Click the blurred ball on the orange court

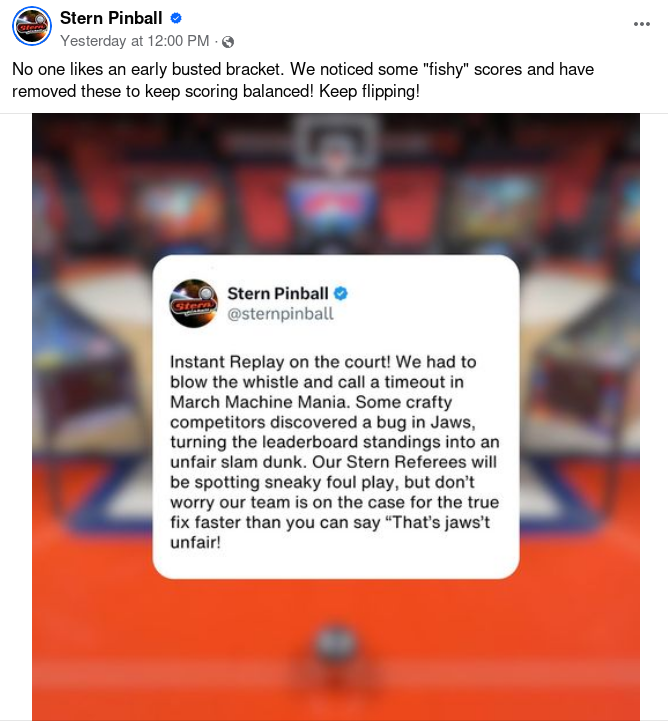tap(336, 644)
